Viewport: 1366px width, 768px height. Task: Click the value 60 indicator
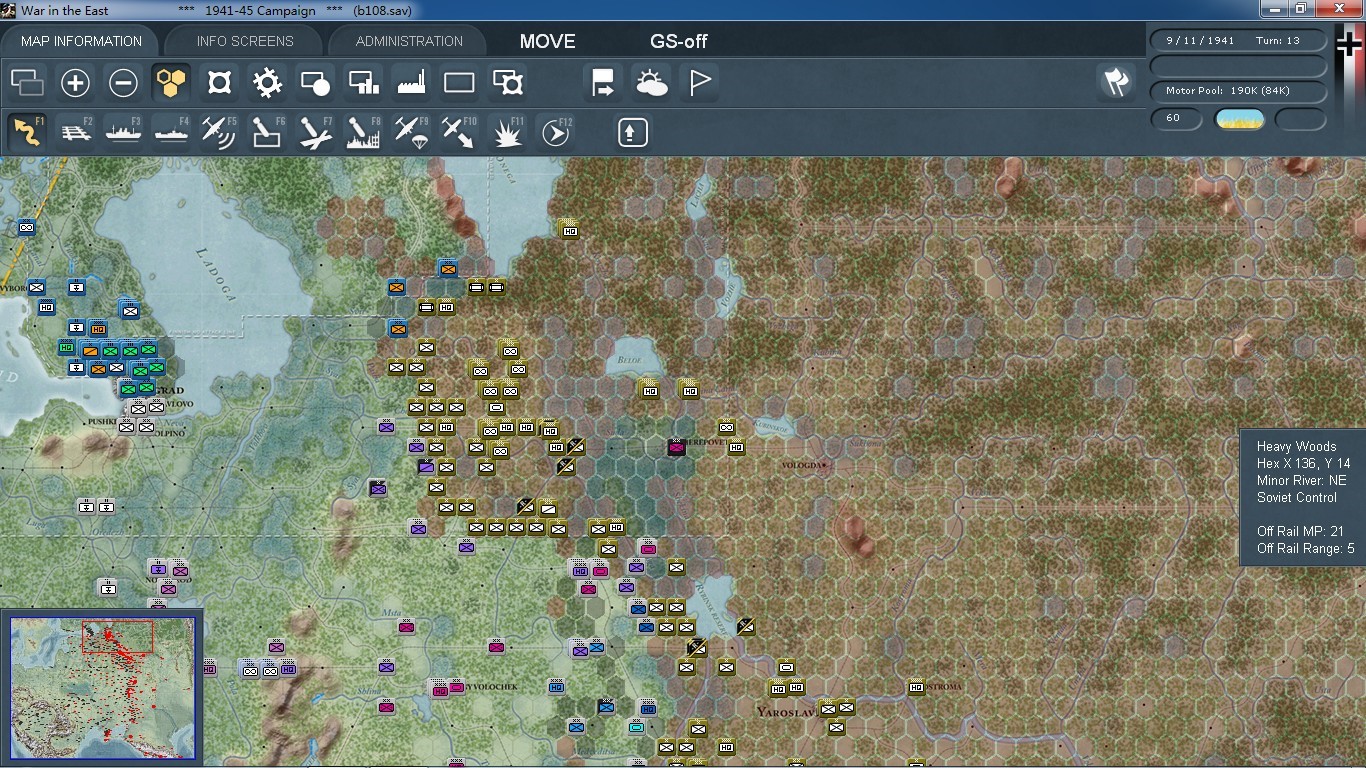pos(1176,118)
